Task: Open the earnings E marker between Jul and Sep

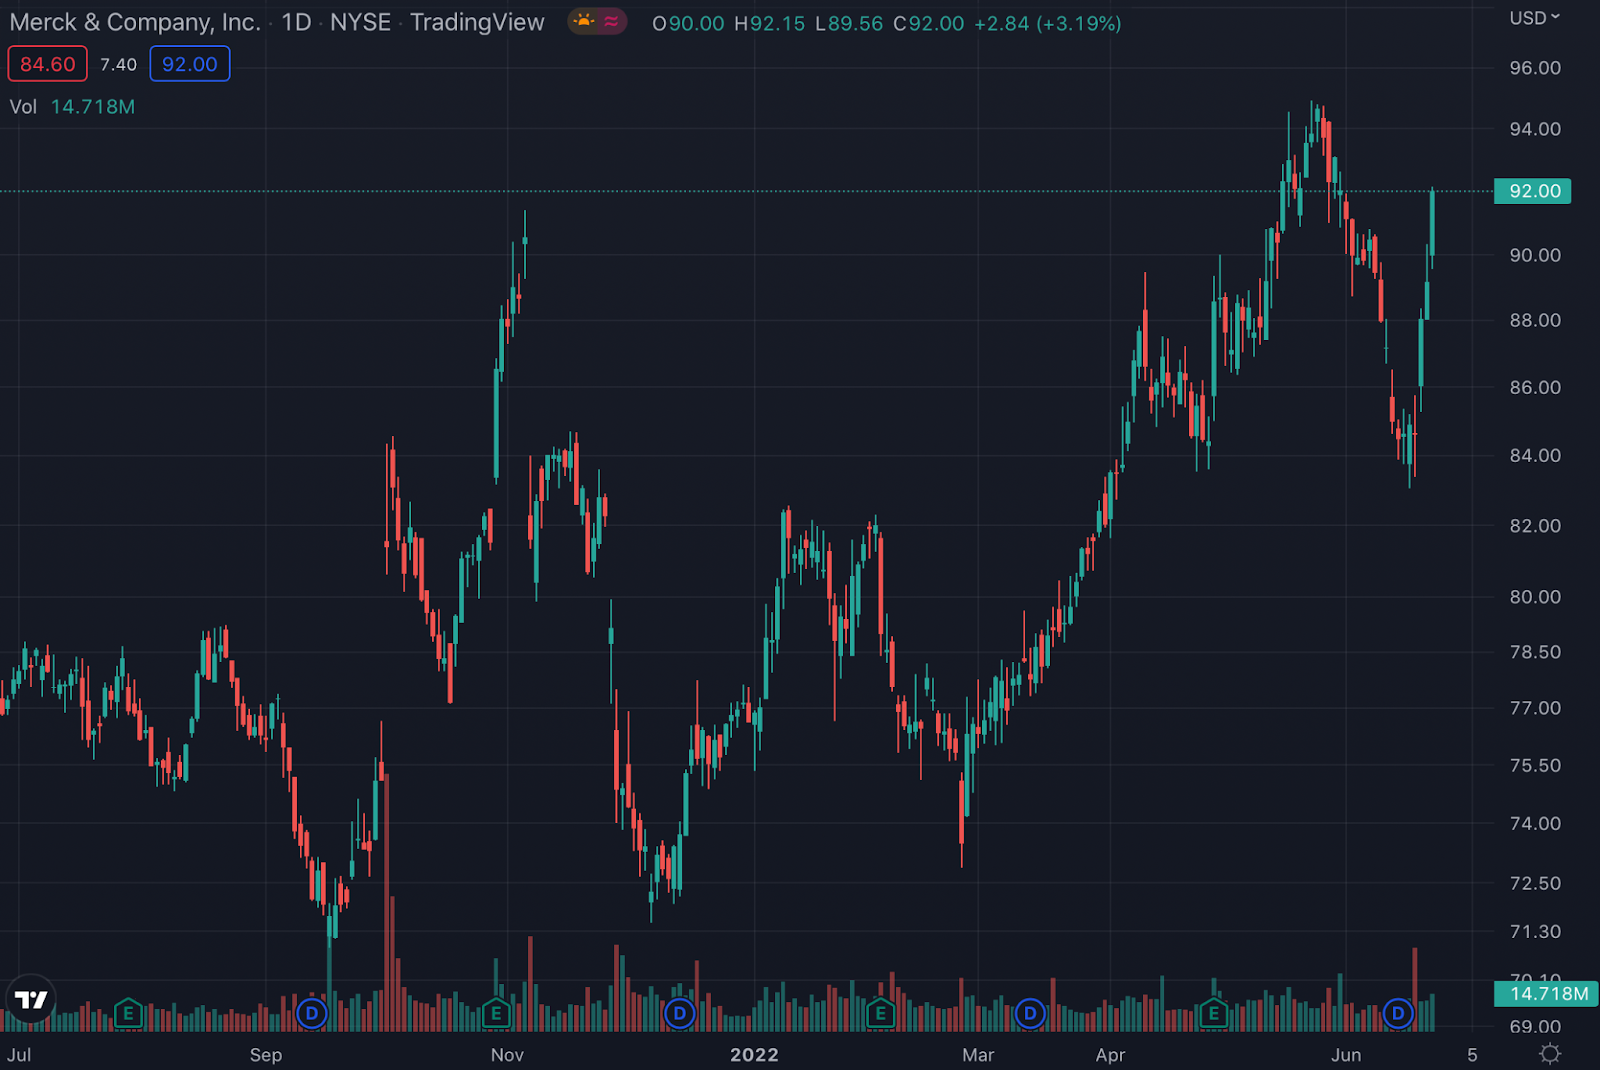Action: coord(128,1013)
